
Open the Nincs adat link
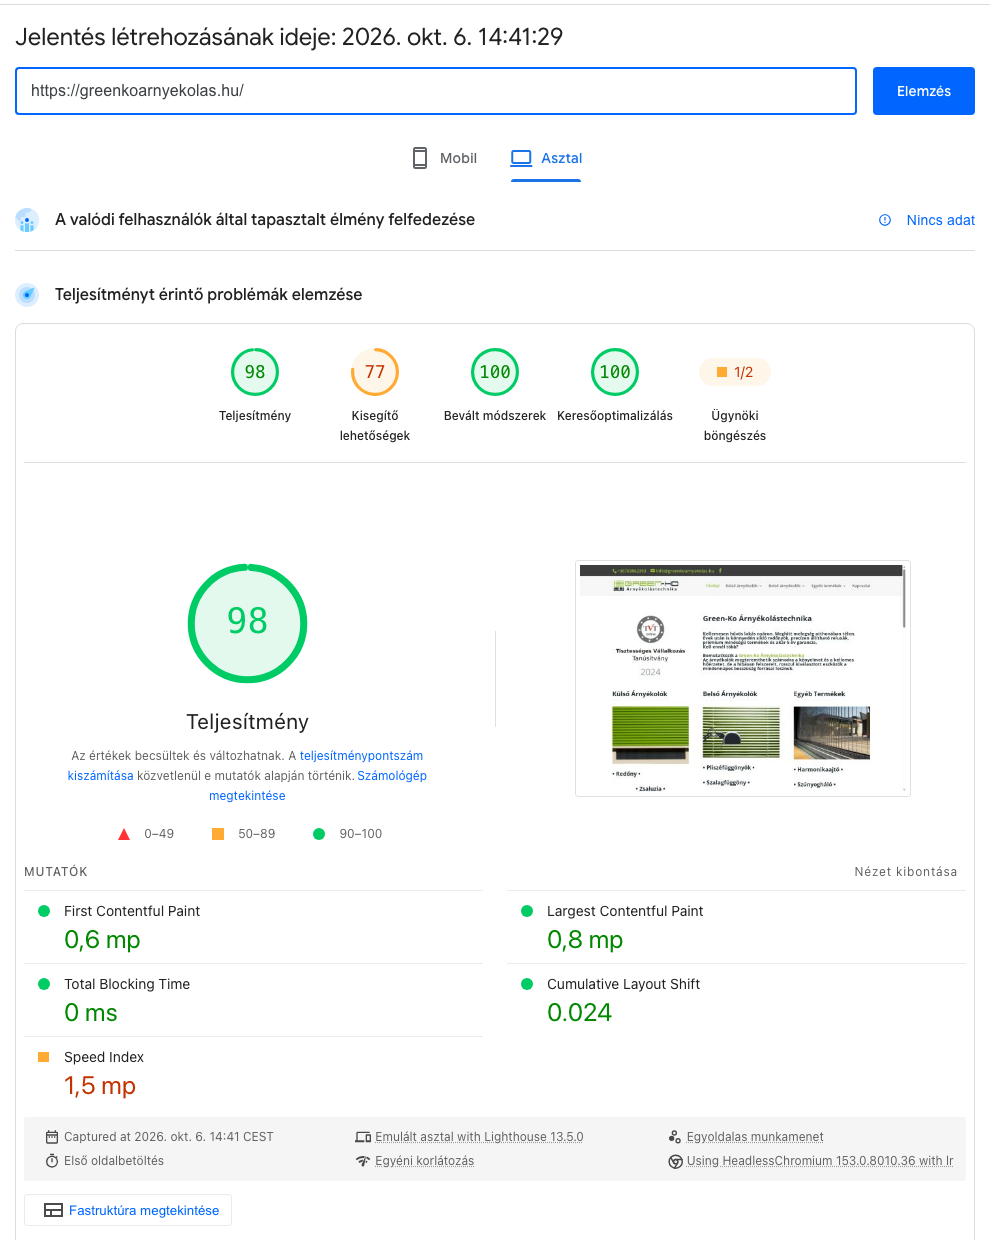click(x=940, y=220)
